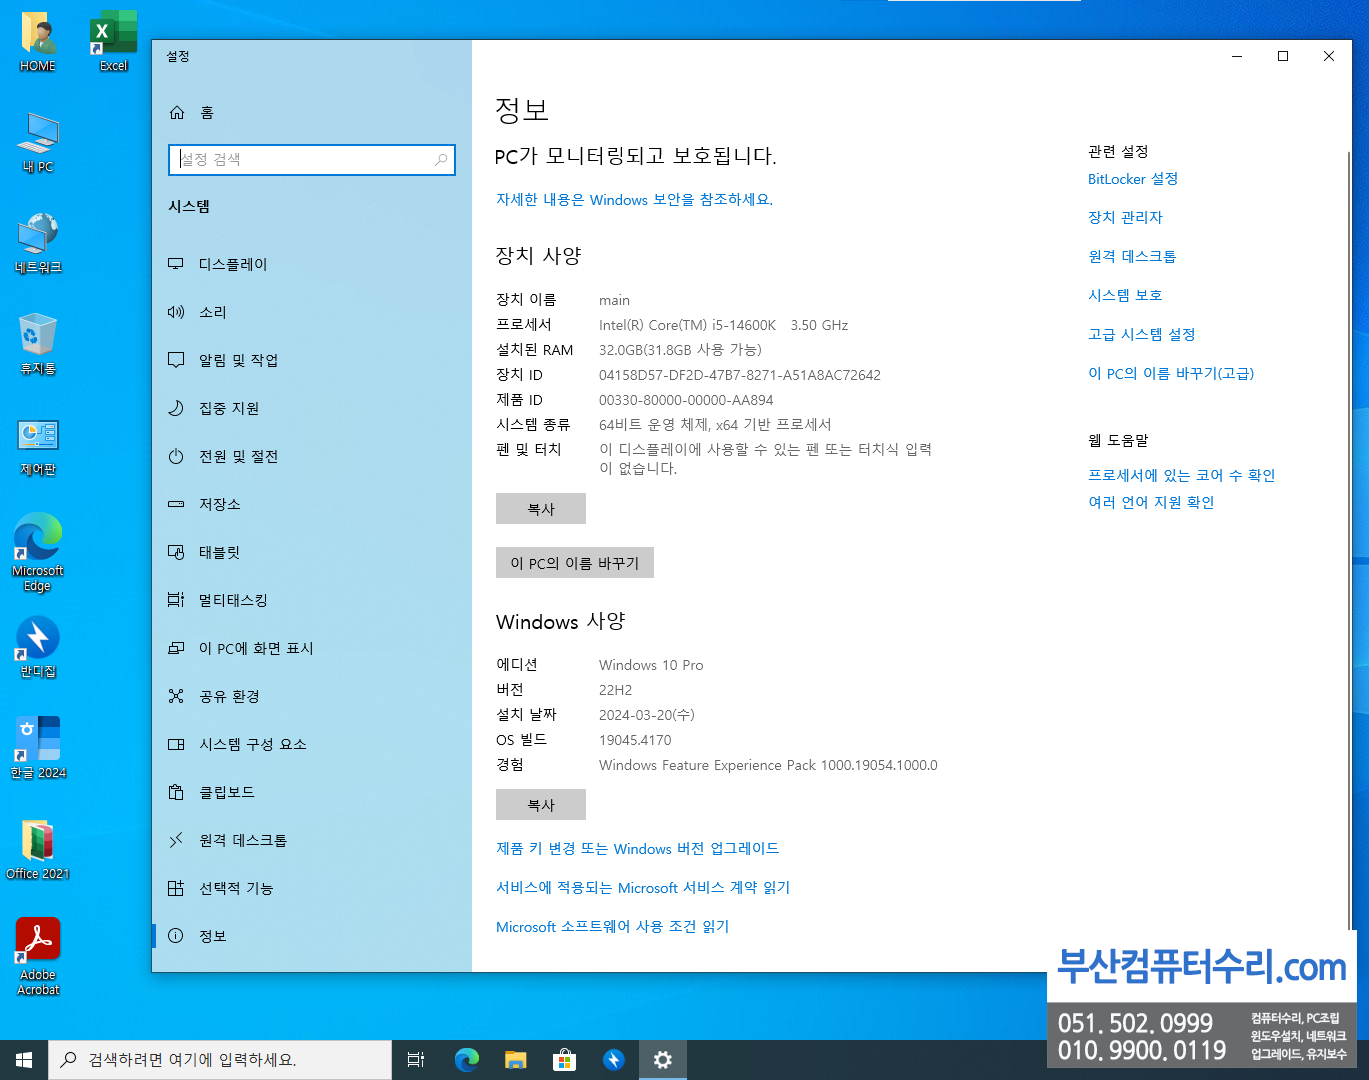Open 전원 및 절전 power icon

pos(176,456)
